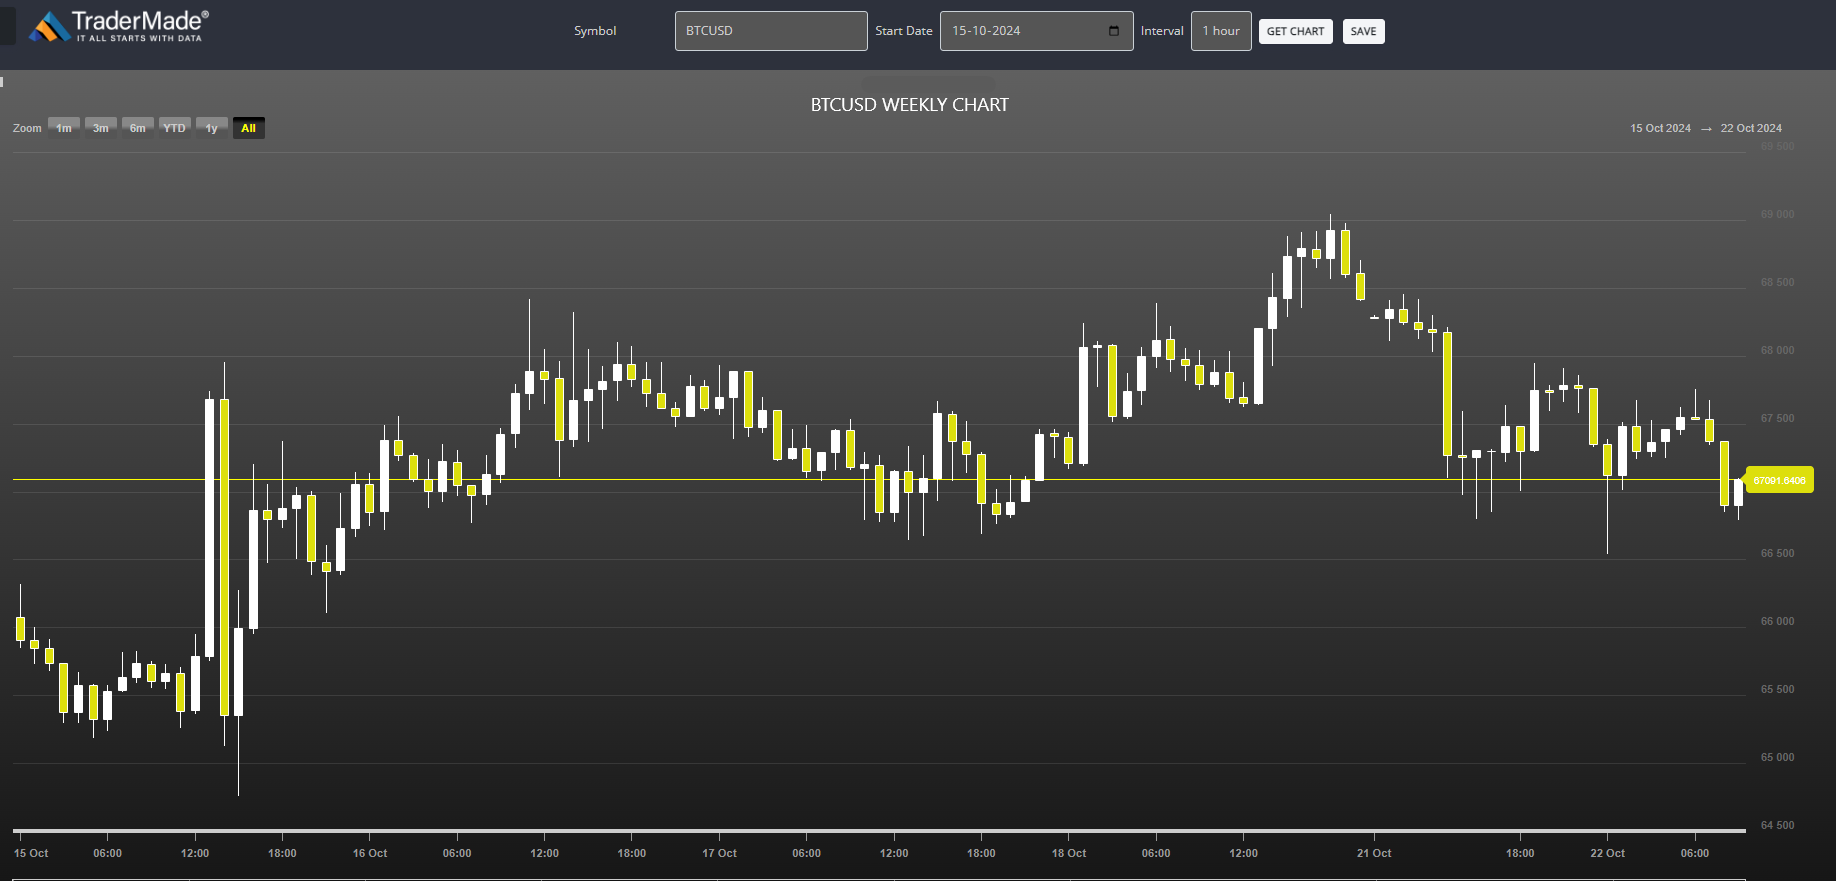Click the 64 500 price axis label

[x=1777, y=825]
